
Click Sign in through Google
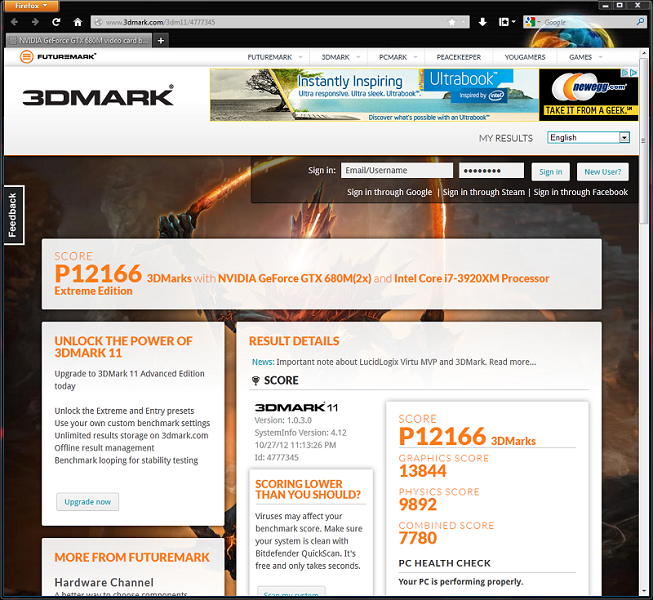point(389,192)
